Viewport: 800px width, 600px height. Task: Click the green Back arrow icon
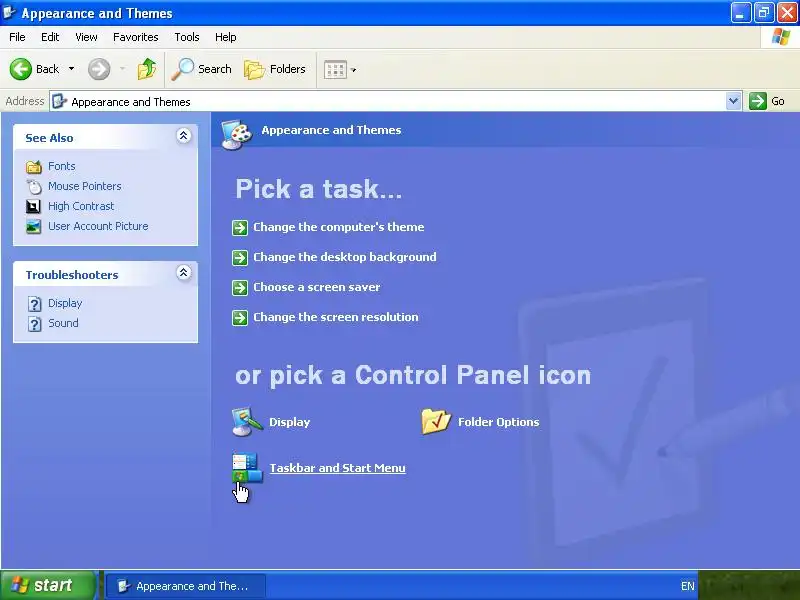pyautogui.click(x=21, y=69)
